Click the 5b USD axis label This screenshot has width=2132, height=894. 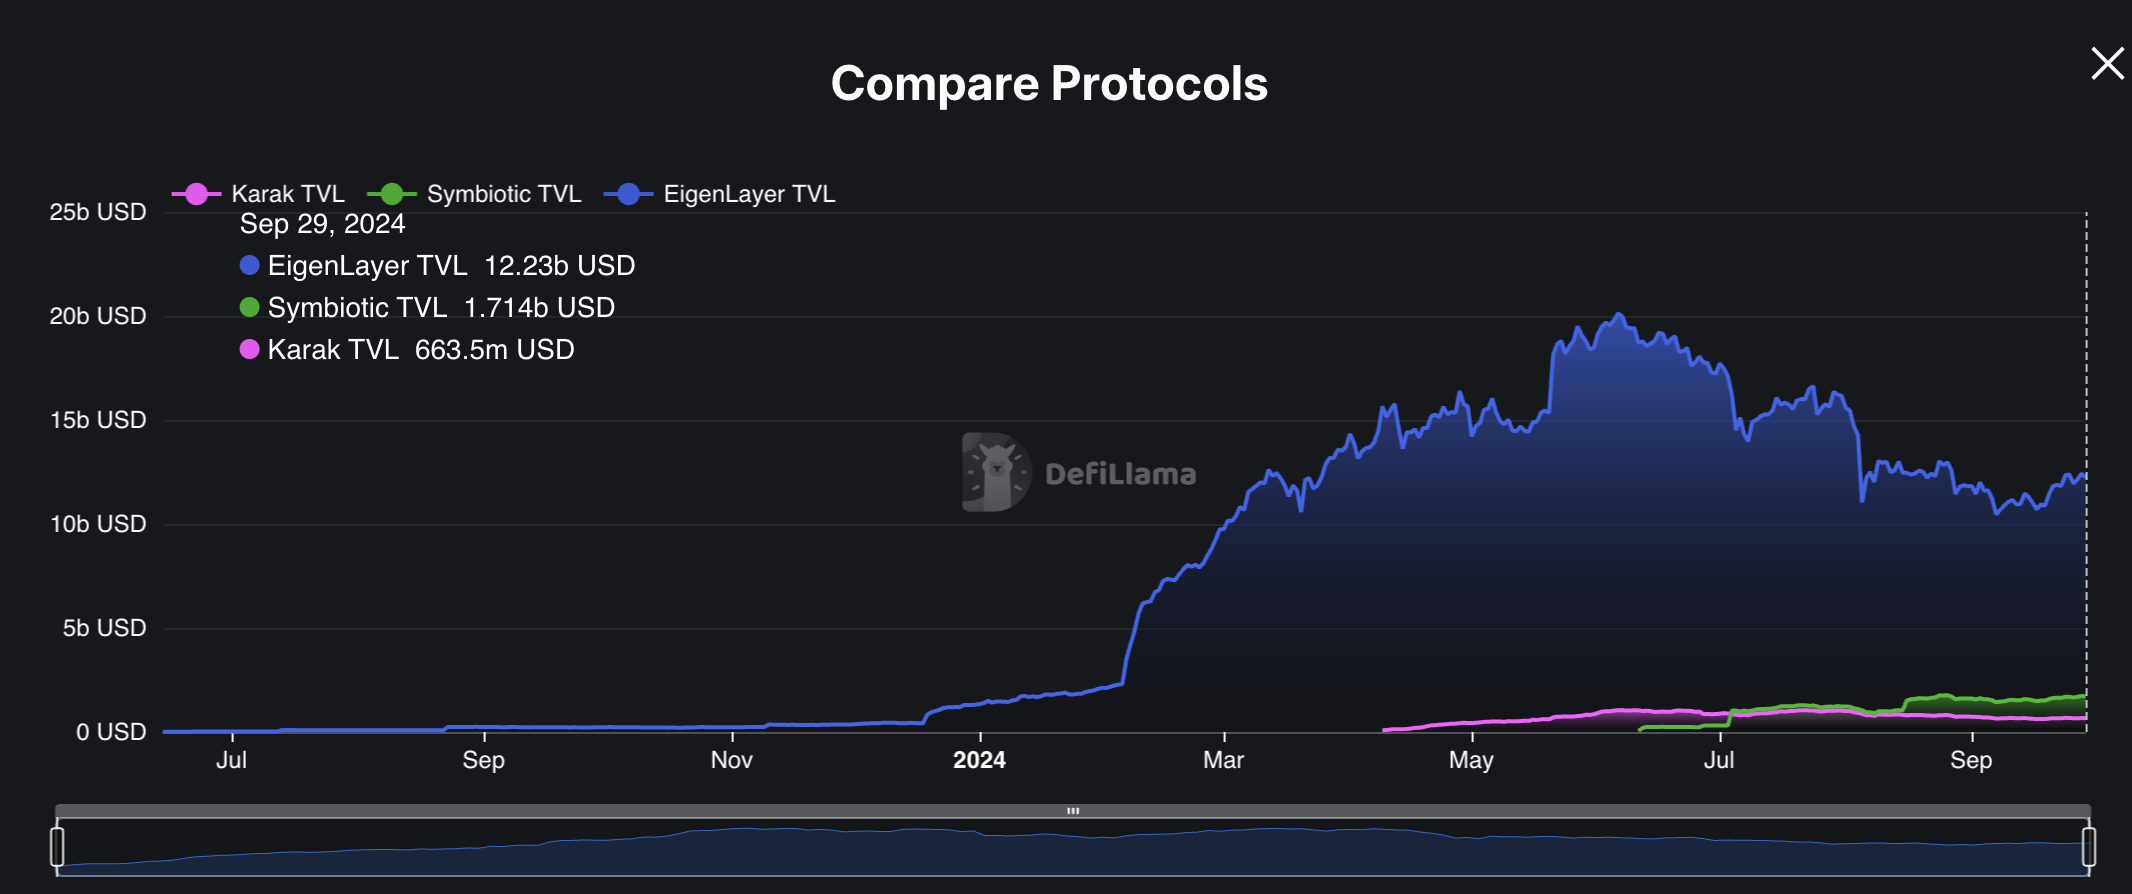pos(104,628)
